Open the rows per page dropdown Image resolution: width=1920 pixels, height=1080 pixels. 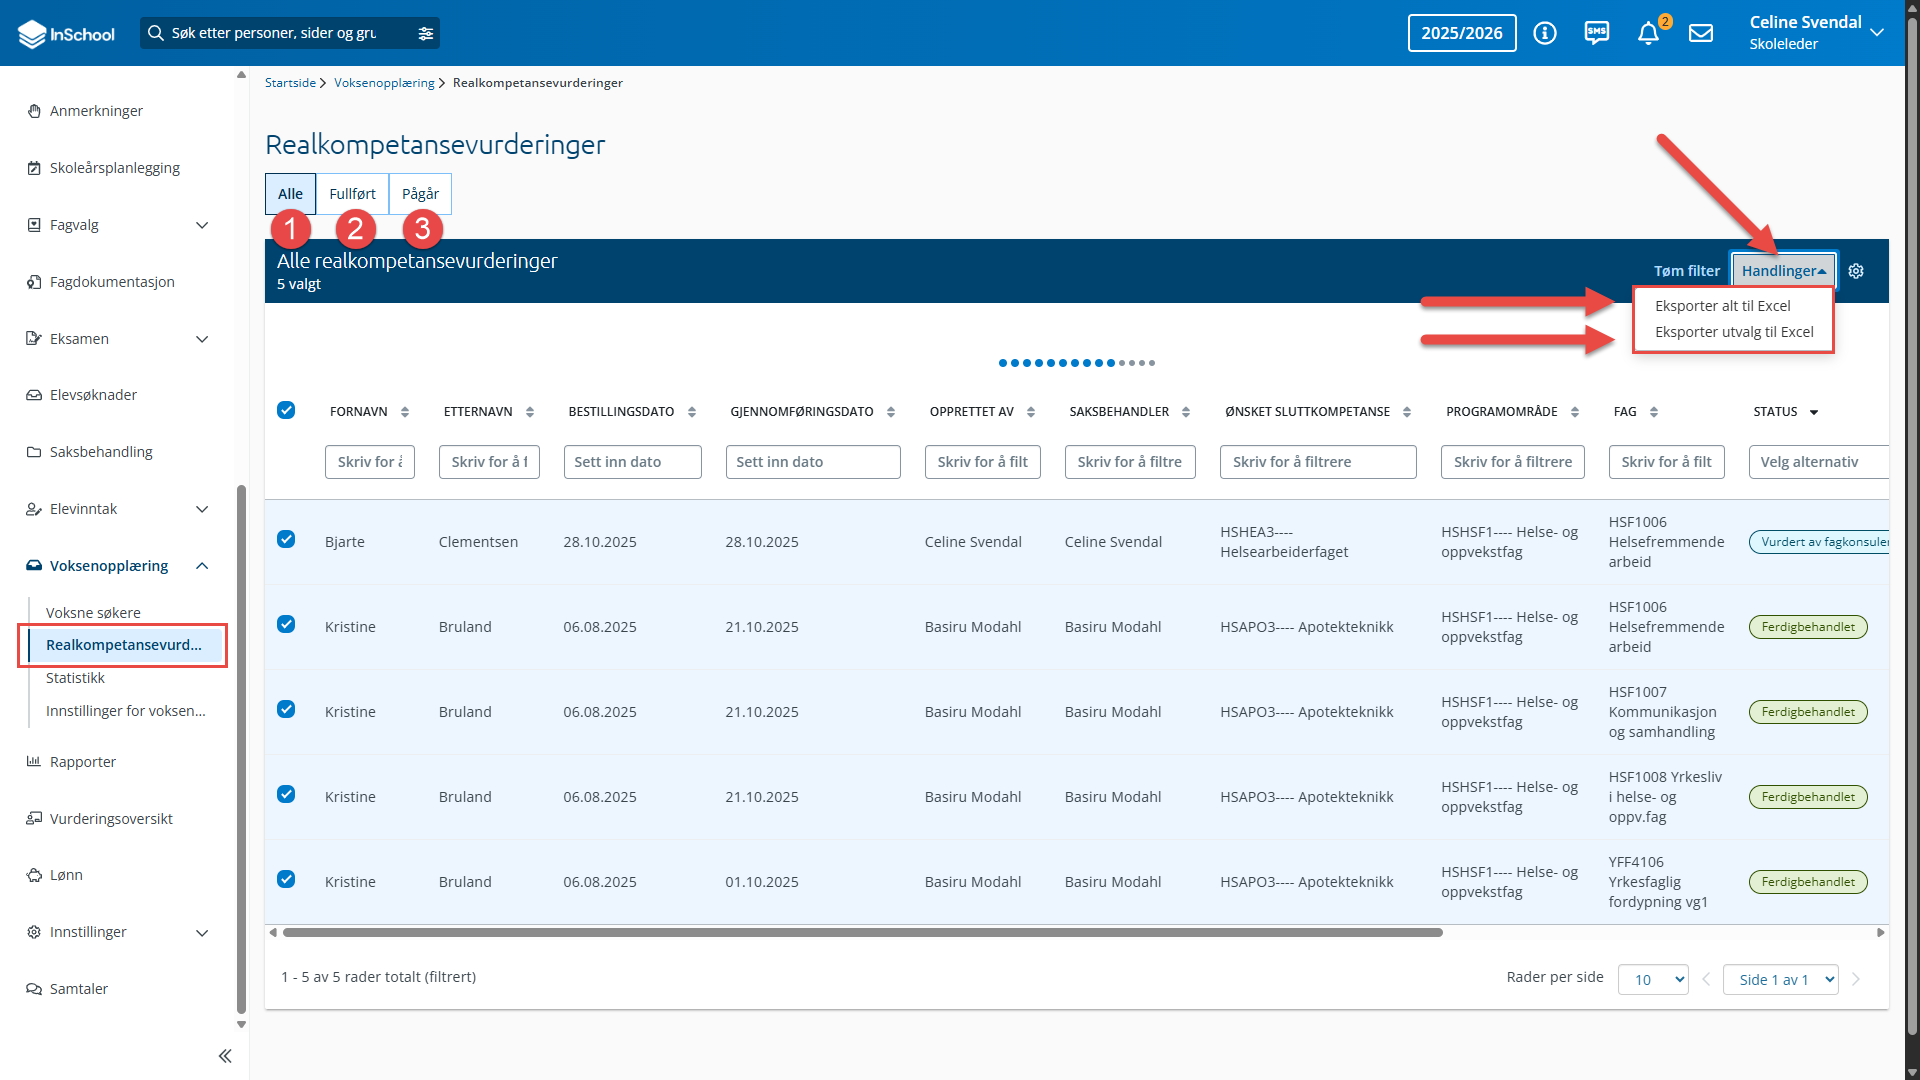(1653, 979)
